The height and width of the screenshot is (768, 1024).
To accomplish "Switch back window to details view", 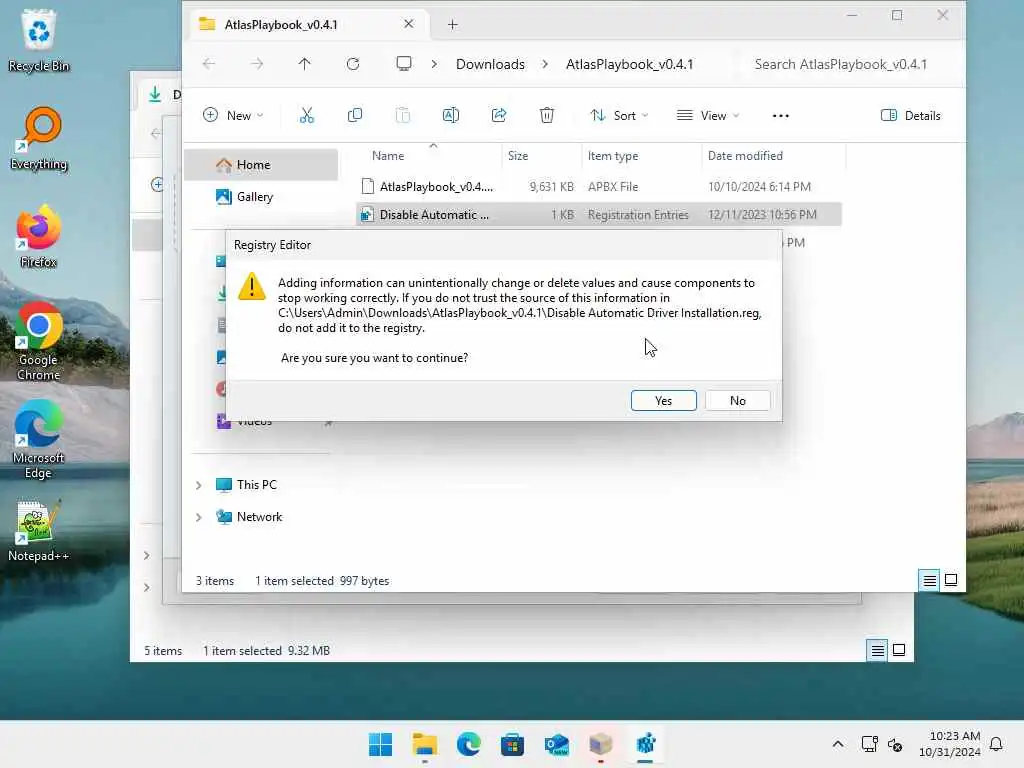I will tap(877, 650).
